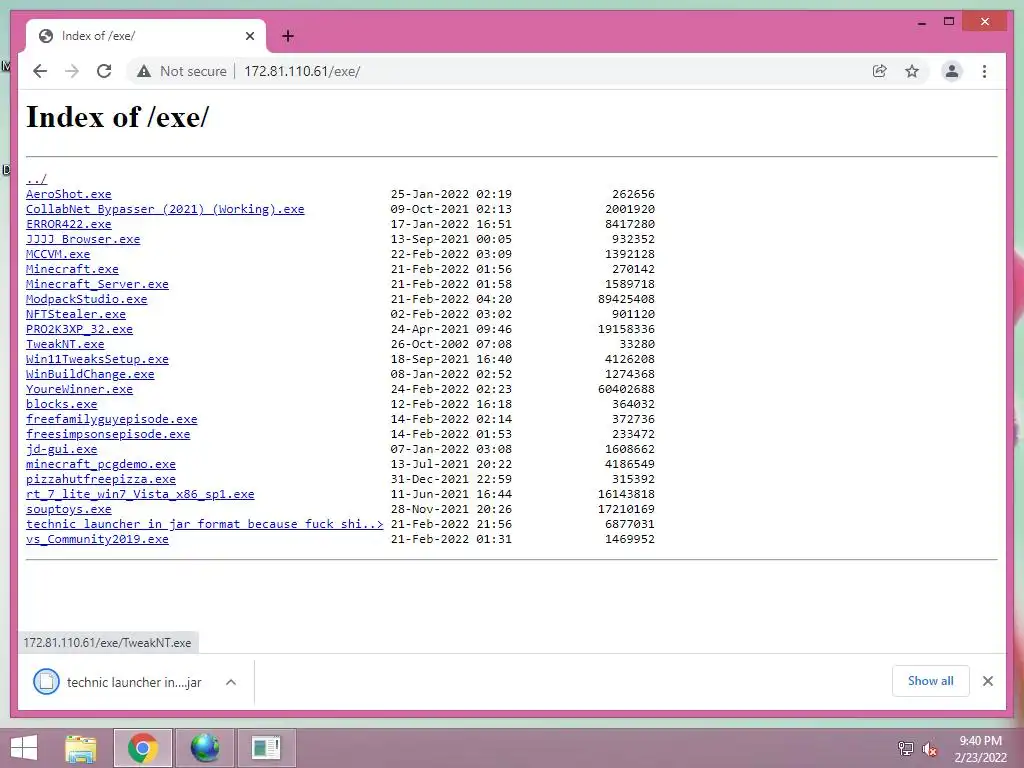1024x768 pixels.
Task: Open souptoys.exe link
Action: [69, 509]
